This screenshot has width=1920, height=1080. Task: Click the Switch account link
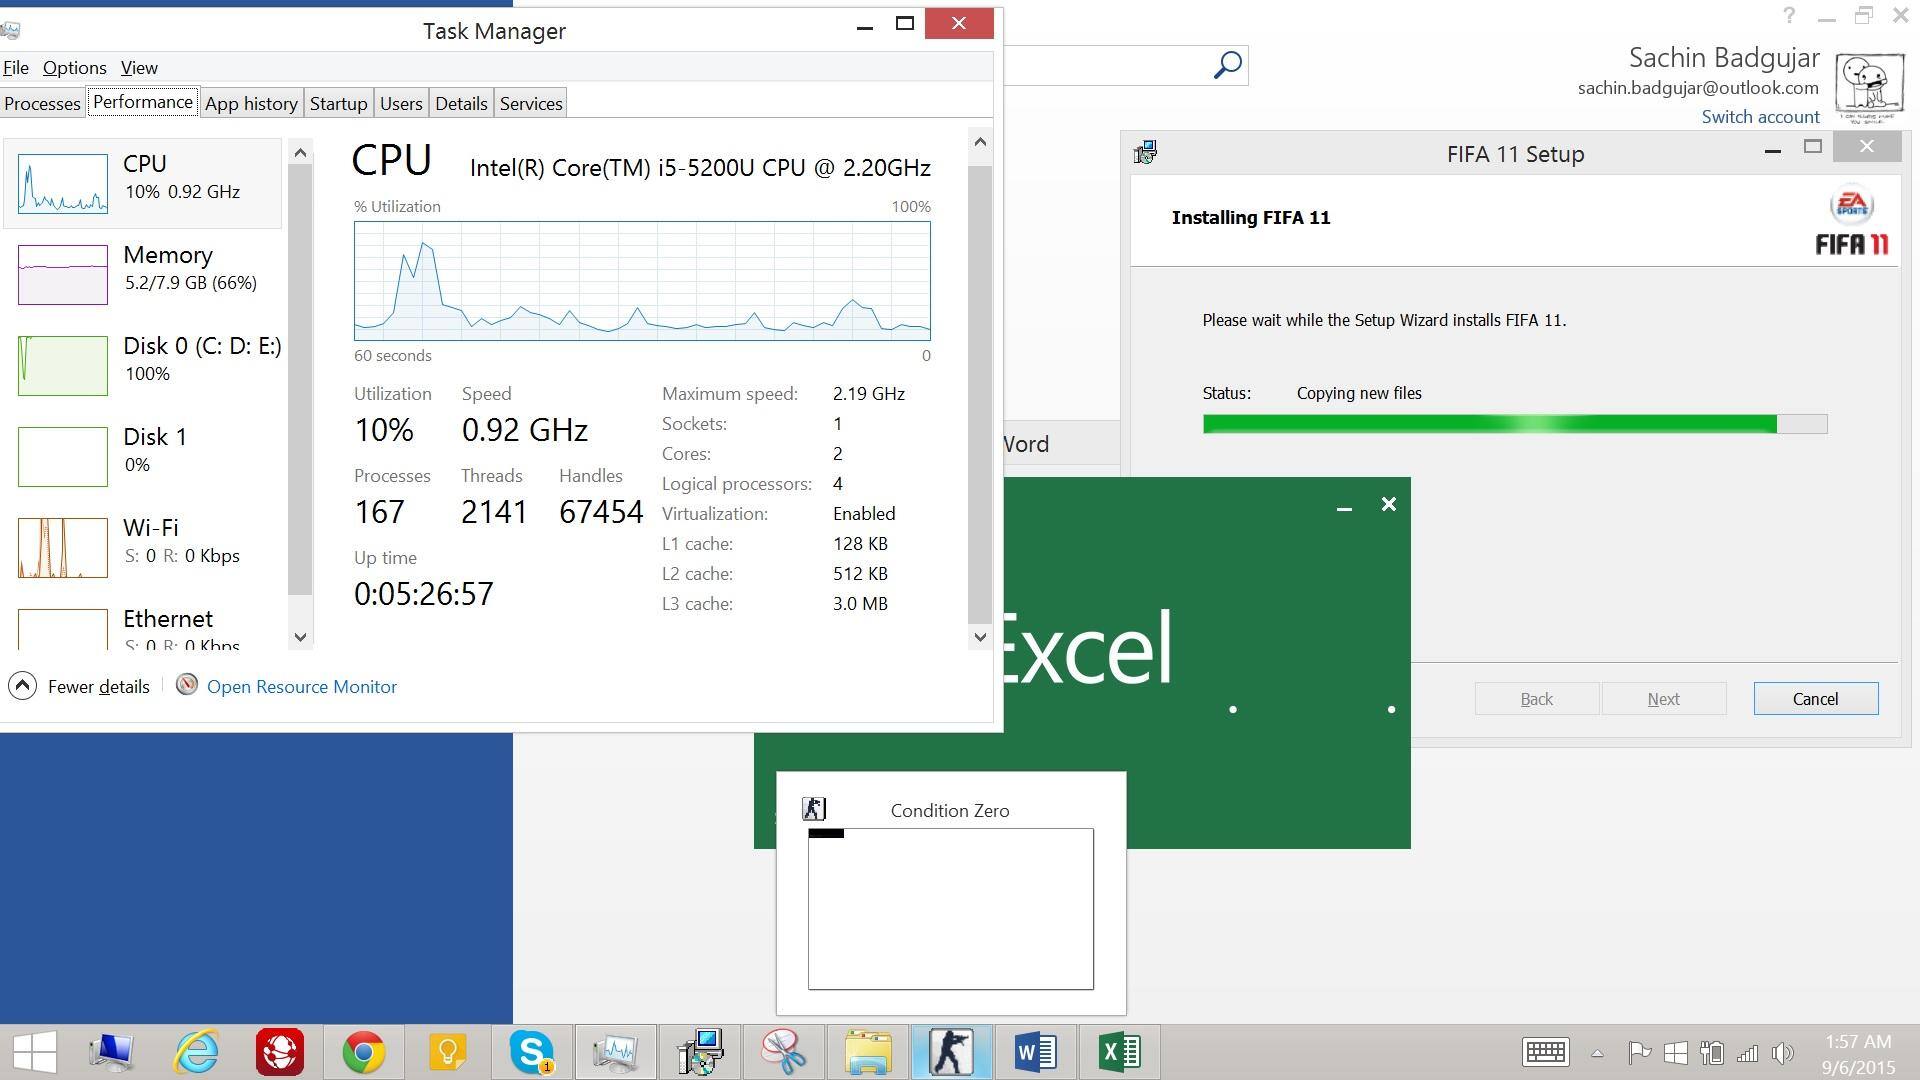click(1760, 116)
